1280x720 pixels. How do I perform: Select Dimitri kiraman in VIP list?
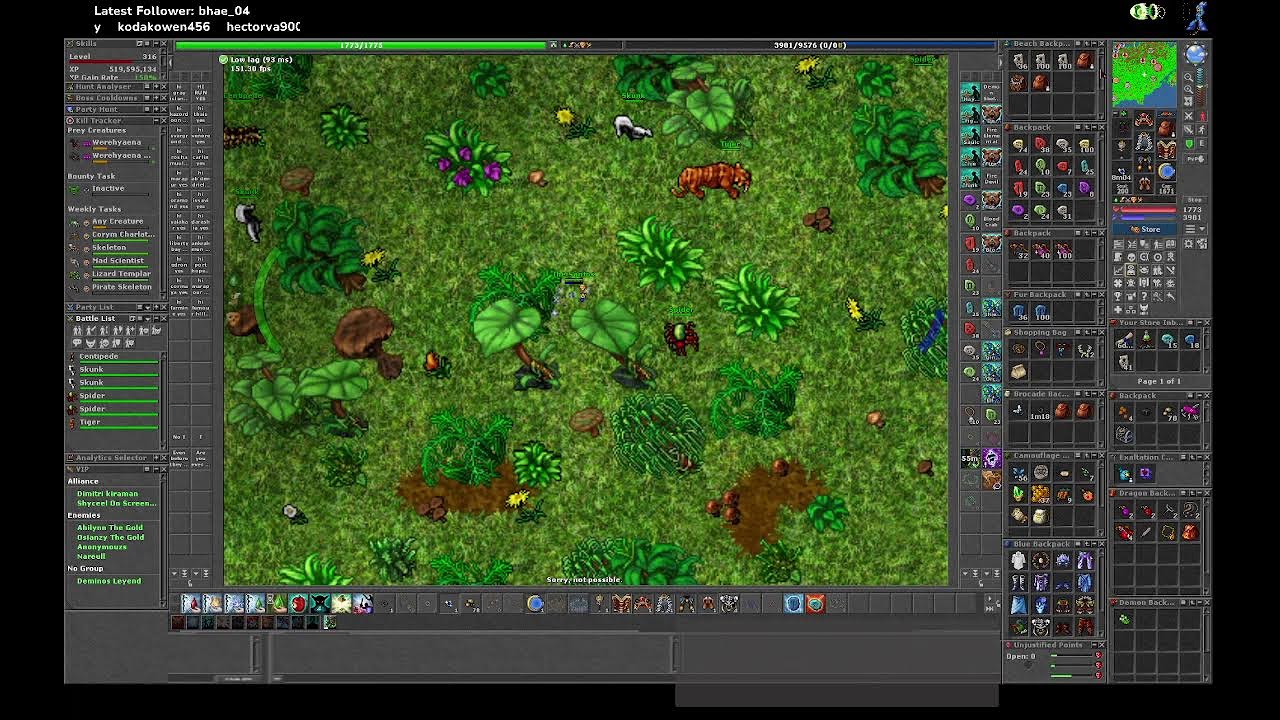tap(107, 494)
